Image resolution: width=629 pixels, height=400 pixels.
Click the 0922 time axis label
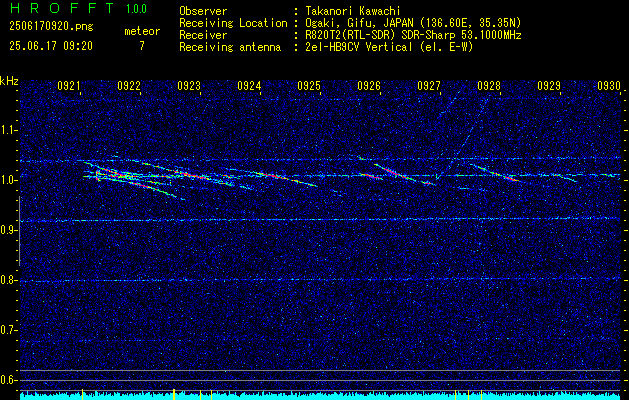pos(129,86)
